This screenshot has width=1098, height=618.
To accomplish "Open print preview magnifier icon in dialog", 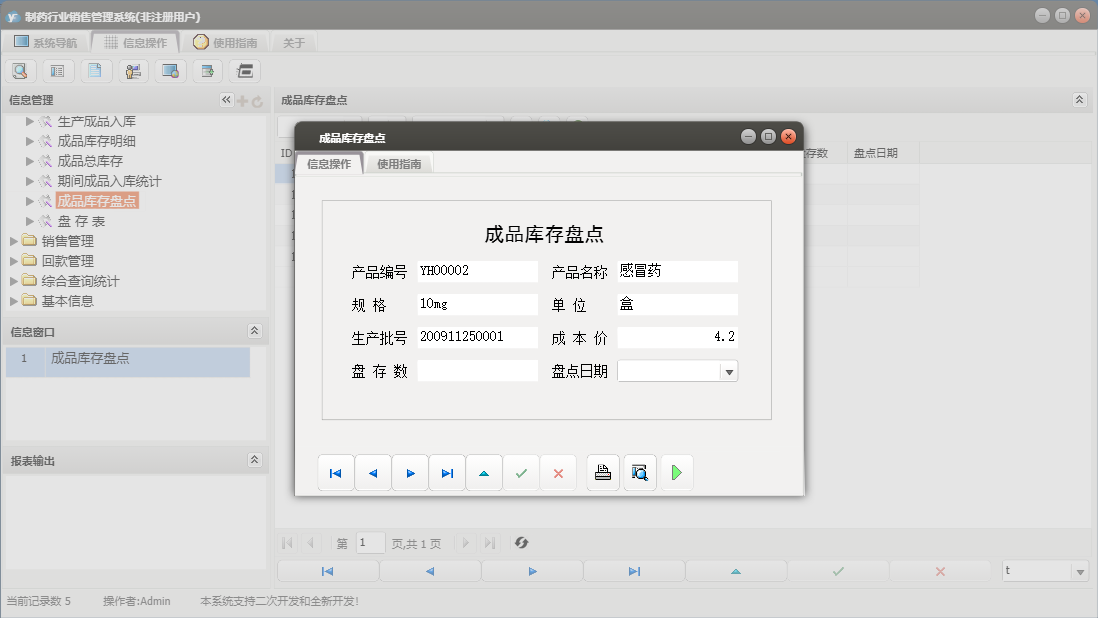I will point(640,473).
